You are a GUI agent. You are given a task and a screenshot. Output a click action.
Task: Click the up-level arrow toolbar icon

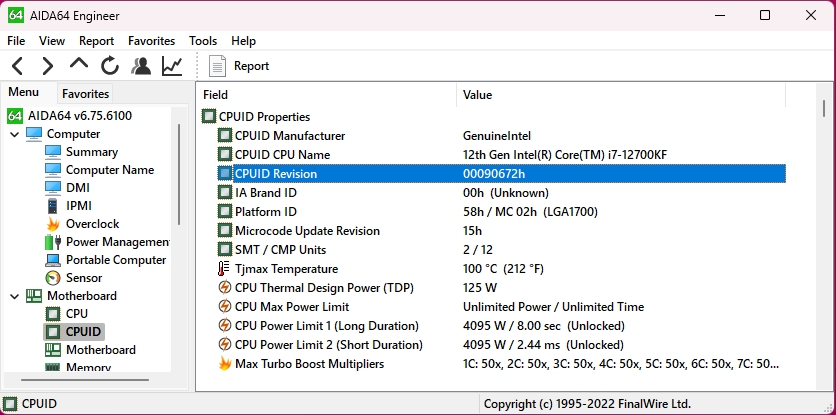pos(79,64)
